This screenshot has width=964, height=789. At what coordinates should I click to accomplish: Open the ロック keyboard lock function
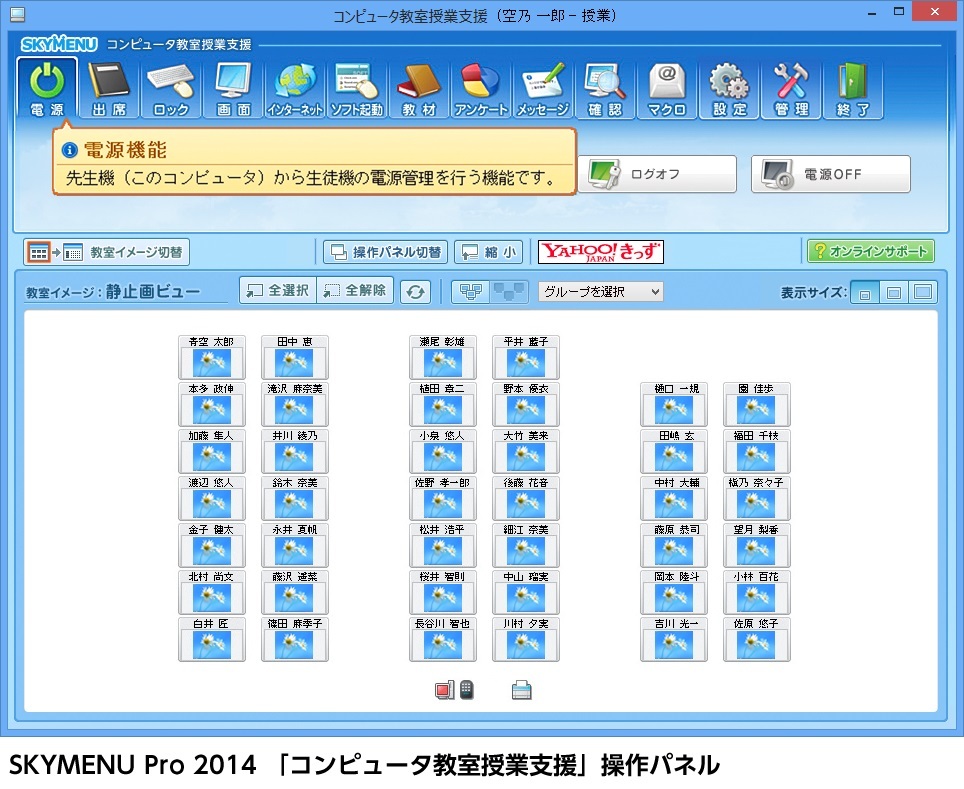171,89
